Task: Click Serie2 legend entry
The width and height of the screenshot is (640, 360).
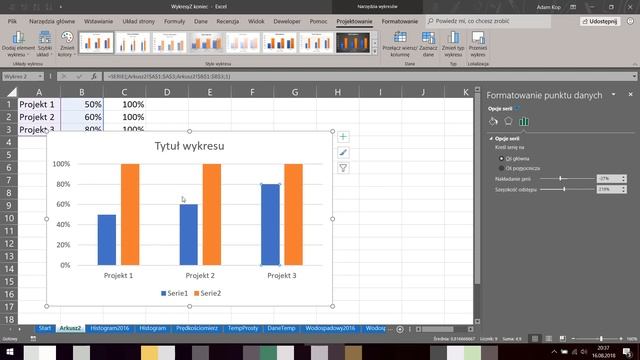Action: [x=207, y=293]
